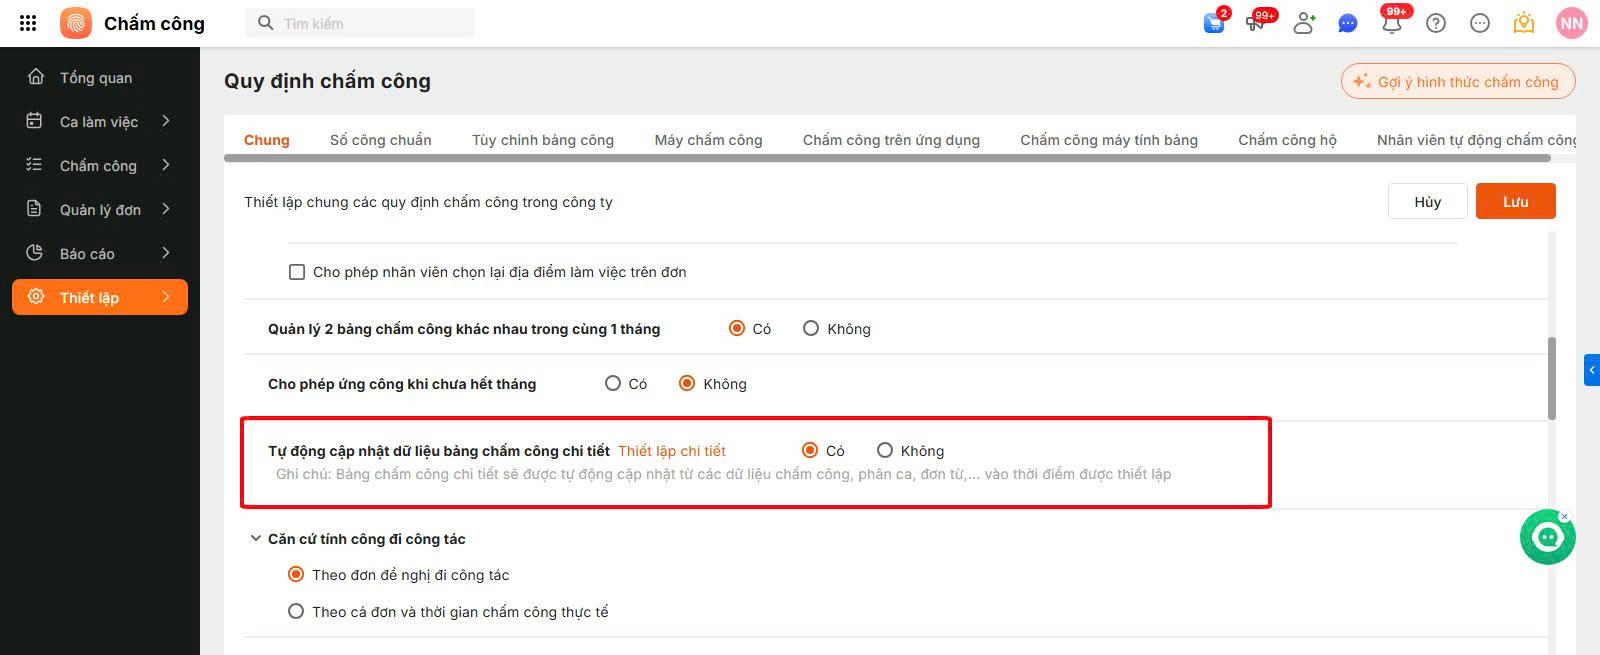Viewport: 1600px width, 655px height.
Task: Focus the Tìm kiếm search field
Action: [x=360, y=23]
